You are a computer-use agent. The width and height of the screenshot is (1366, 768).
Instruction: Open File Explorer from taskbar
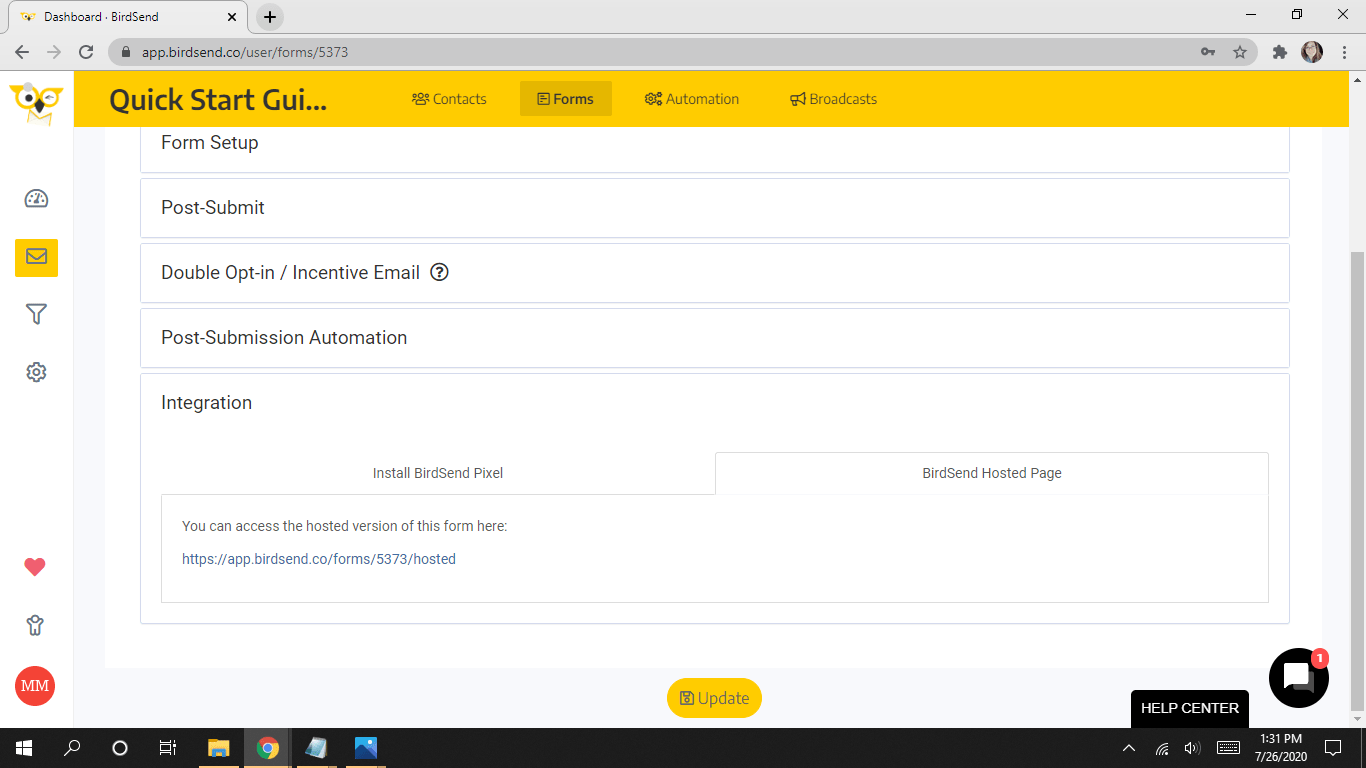(x=218, y=747)
